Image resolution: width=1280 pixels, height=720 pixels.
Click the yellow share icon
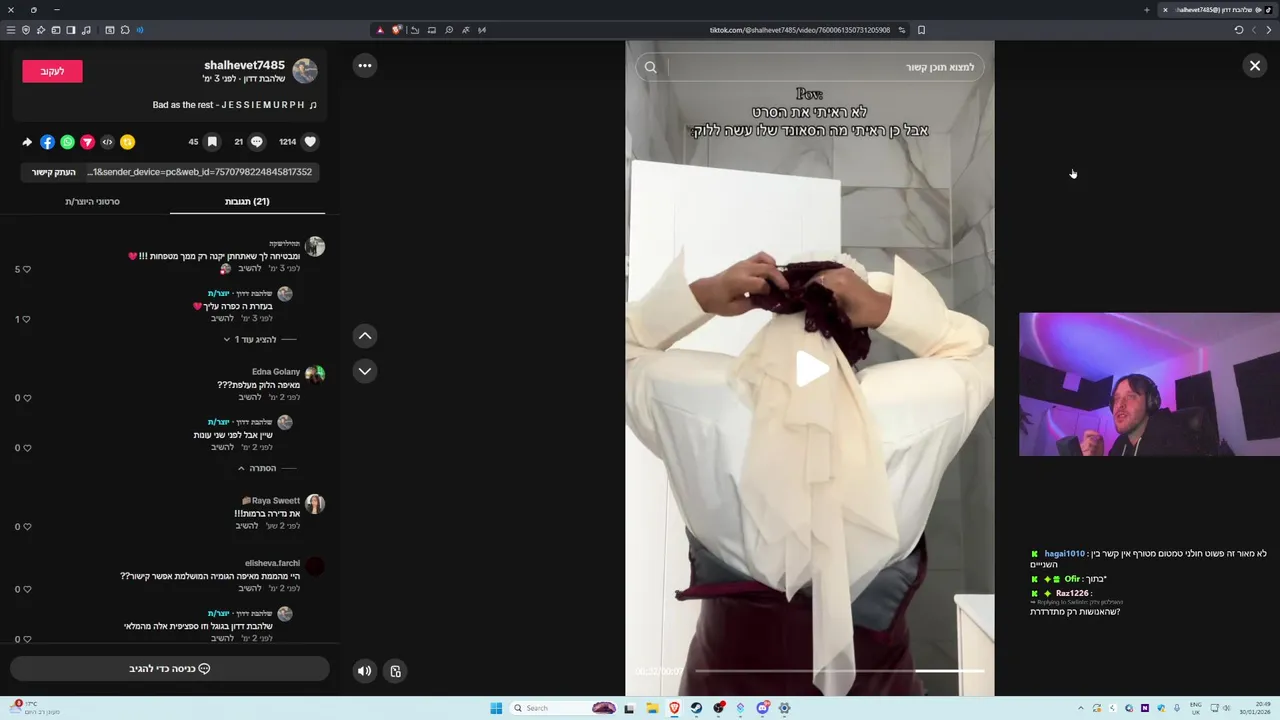coord(127,142)
